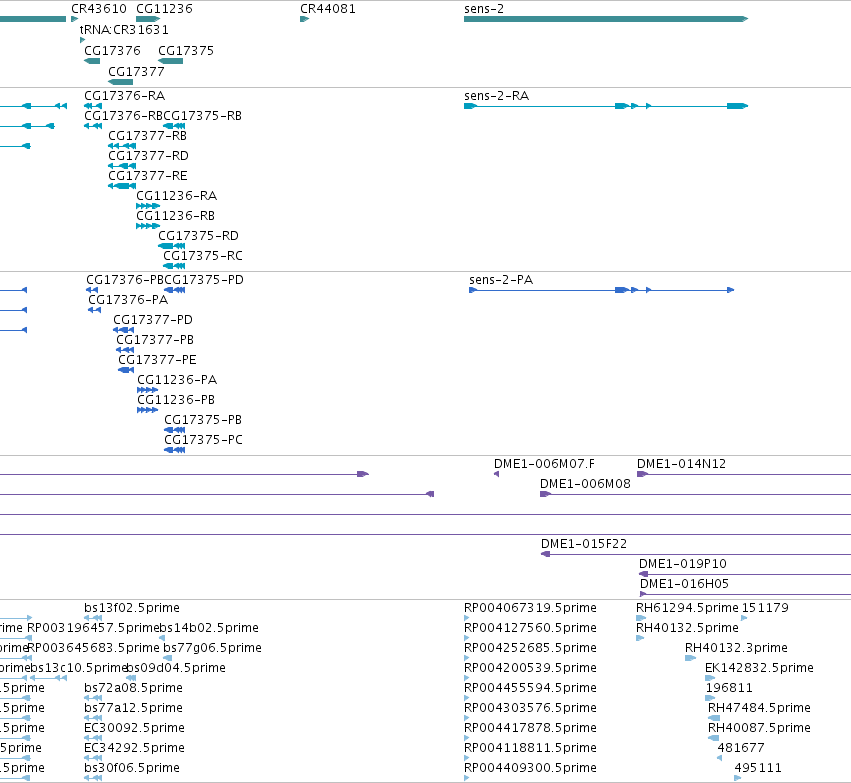Click BAC clone DME1-014N12 label
851x783 pixels.
pos(681,464)
